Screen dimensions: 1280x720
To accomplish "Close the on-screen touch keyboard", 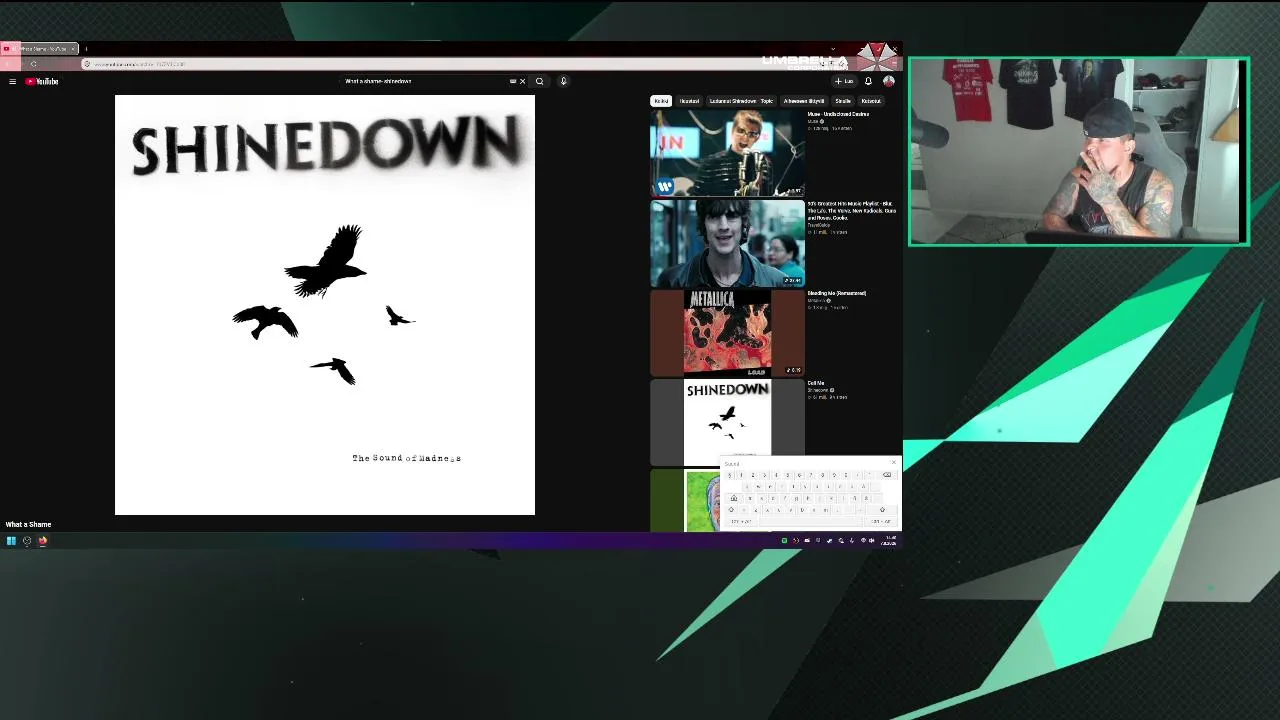I will coord(893,462).
